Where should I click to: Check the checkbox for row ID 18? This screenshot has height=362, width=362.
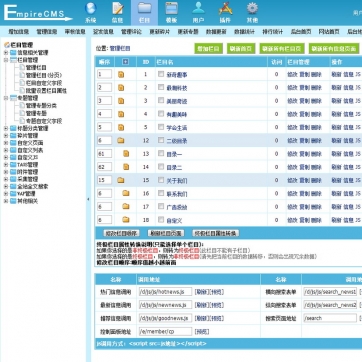coord(161,219)
